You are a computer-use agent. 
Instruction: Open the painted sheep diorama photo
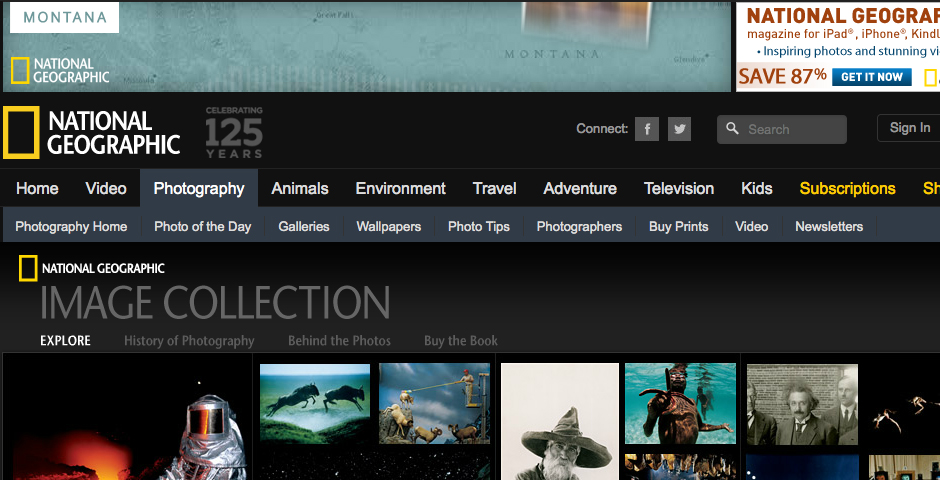pos(435,404)
